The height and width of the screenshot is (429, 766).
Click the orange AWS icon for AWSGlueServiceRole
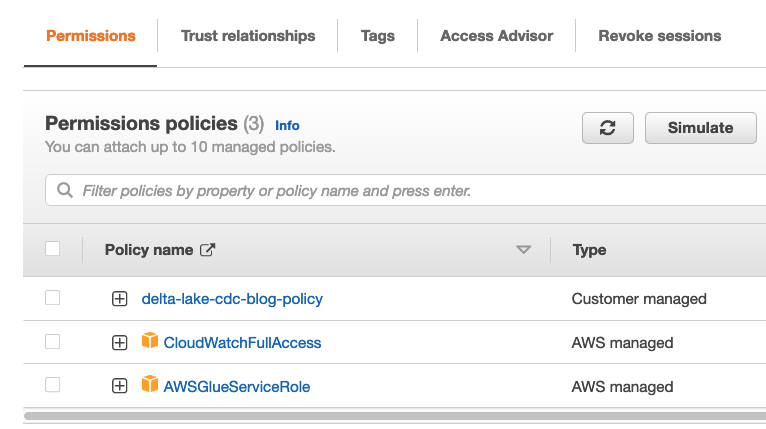pyautogui.click(x=150, y=386)
